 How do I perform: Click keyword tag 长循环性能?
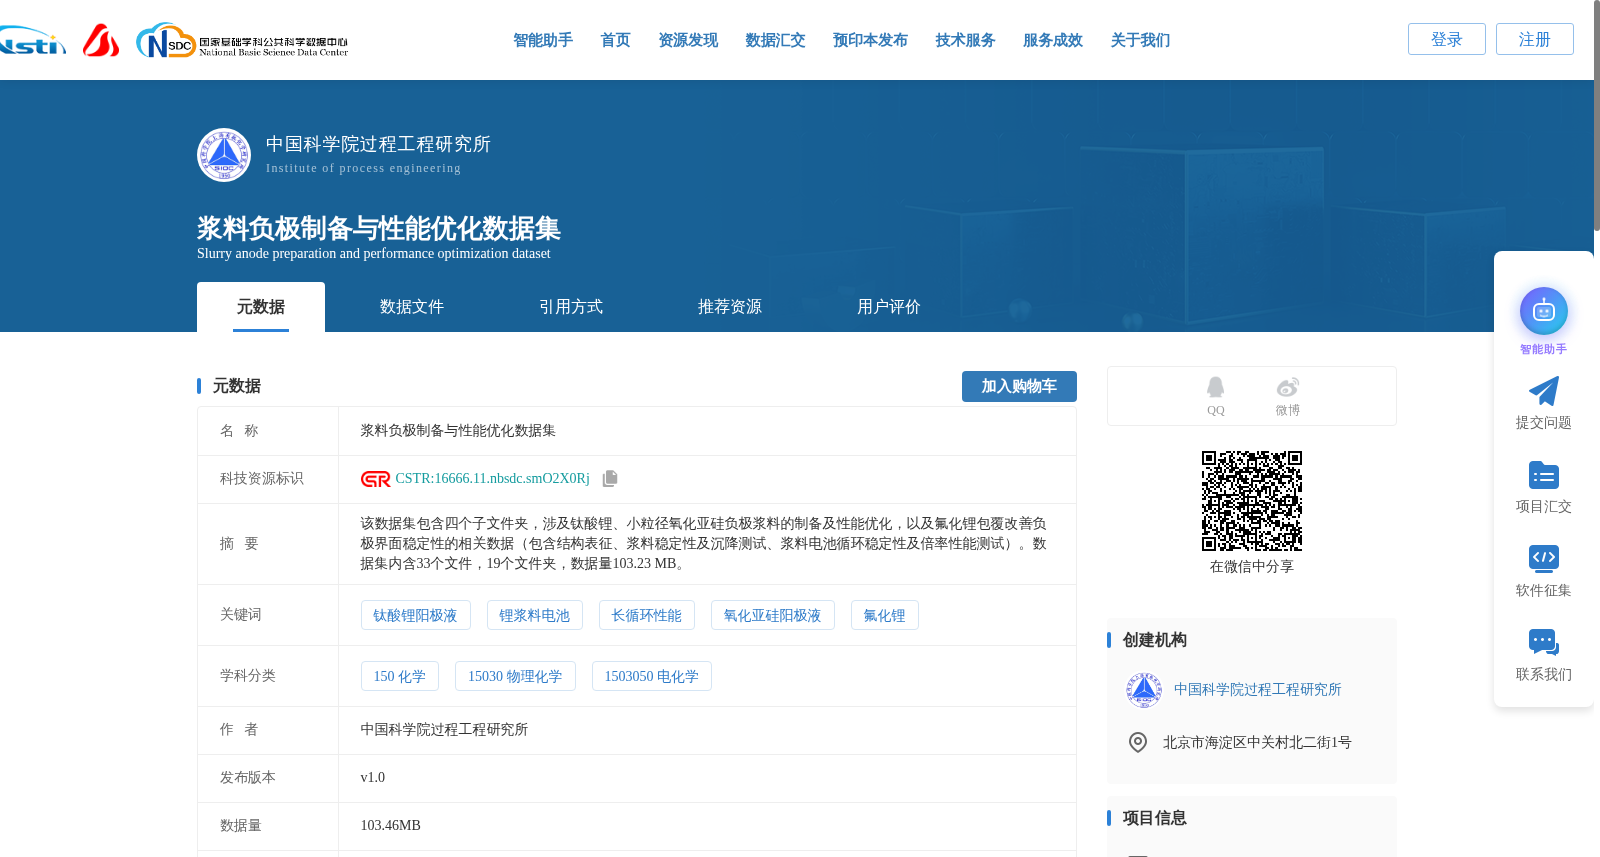[x=646, y=615]
